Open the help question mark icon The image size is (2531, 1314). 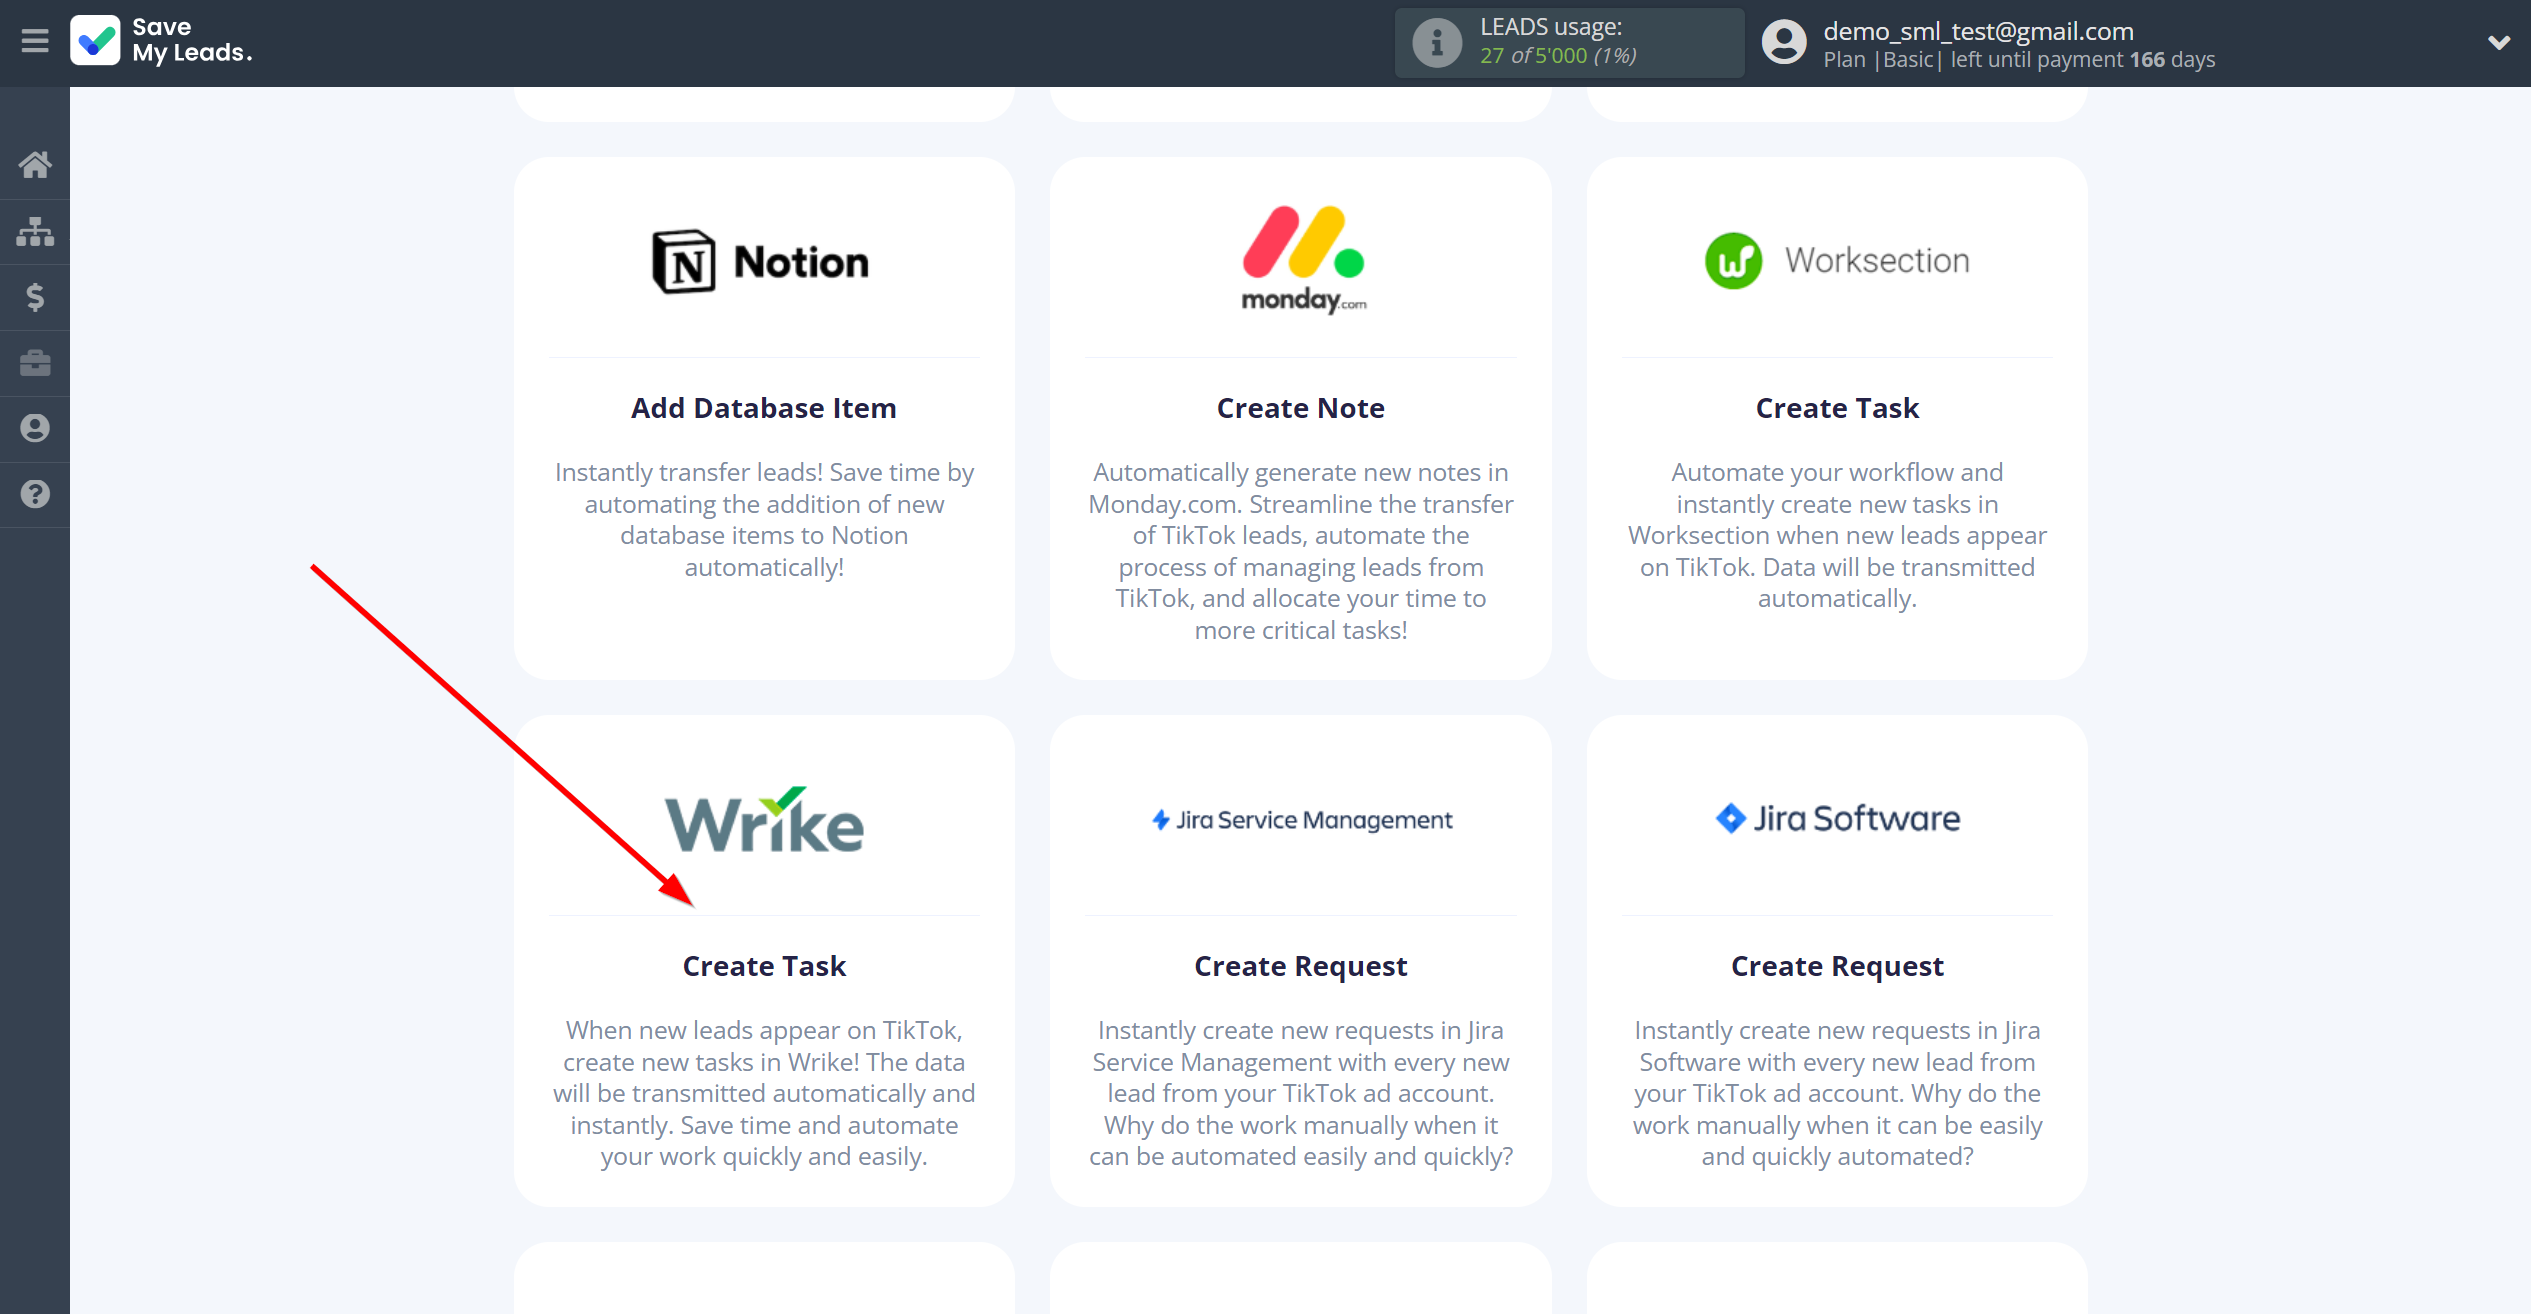[35, 494]
